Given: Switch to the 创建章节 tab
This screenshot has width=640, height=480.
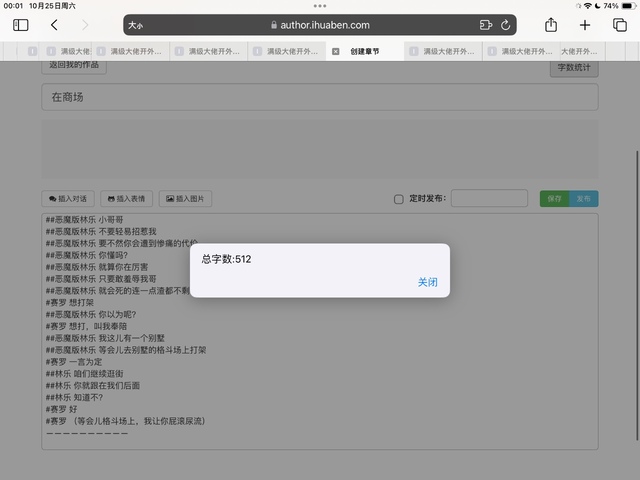Looking at the screenshot, I should click(365, 51).
